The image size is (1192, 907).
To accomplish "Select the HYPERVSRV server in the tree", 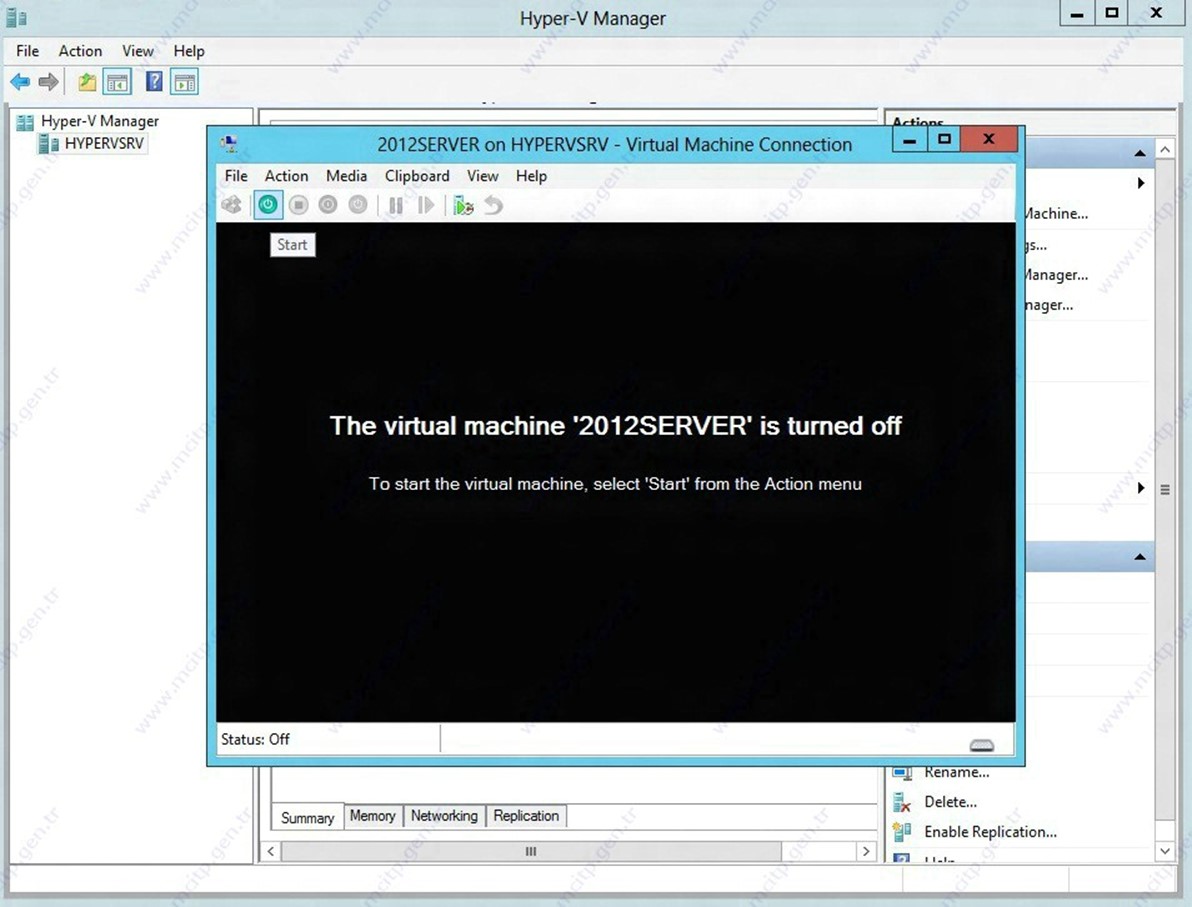I will tap(104, 143).
